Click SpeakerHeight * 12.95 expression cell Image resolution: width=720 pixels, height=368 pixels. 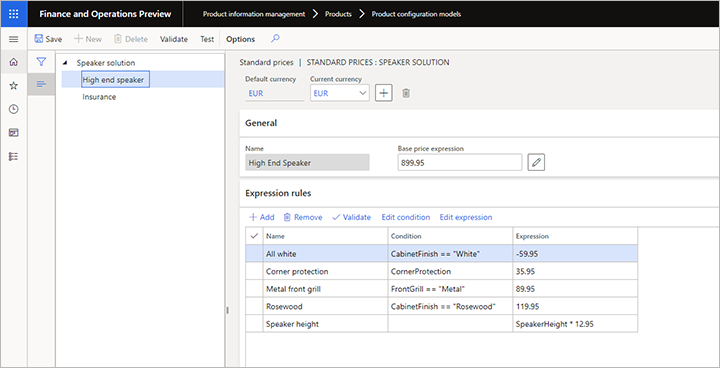[575, 324]
